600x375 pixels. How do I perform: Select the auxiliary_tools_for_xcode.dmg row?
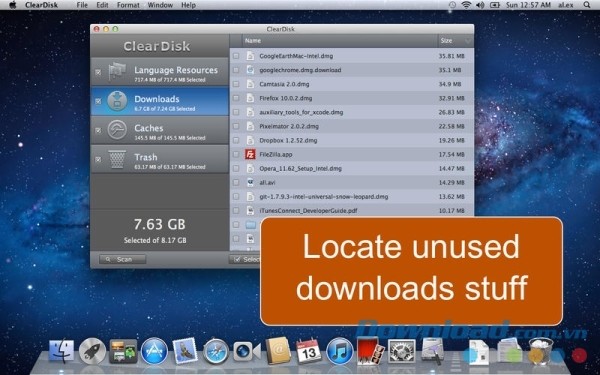[352, 112]
